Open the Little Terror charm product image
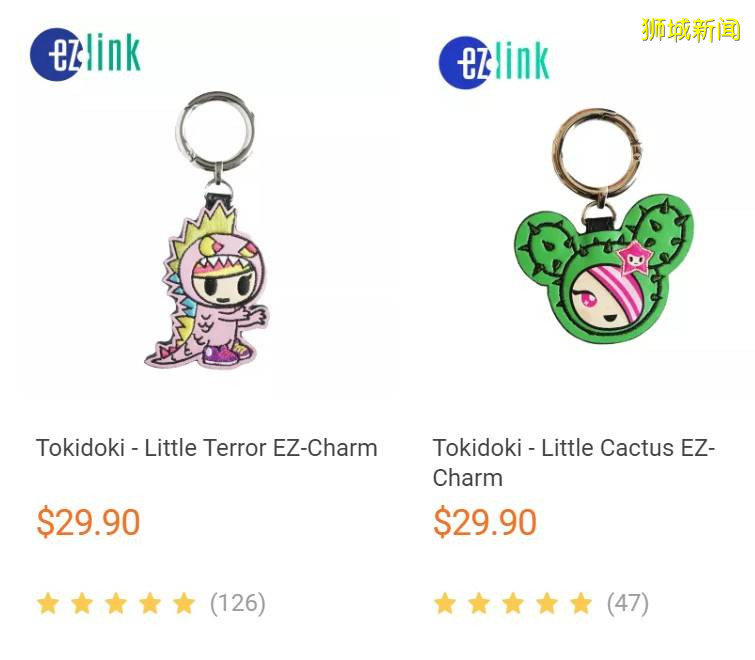 [207, 229]
